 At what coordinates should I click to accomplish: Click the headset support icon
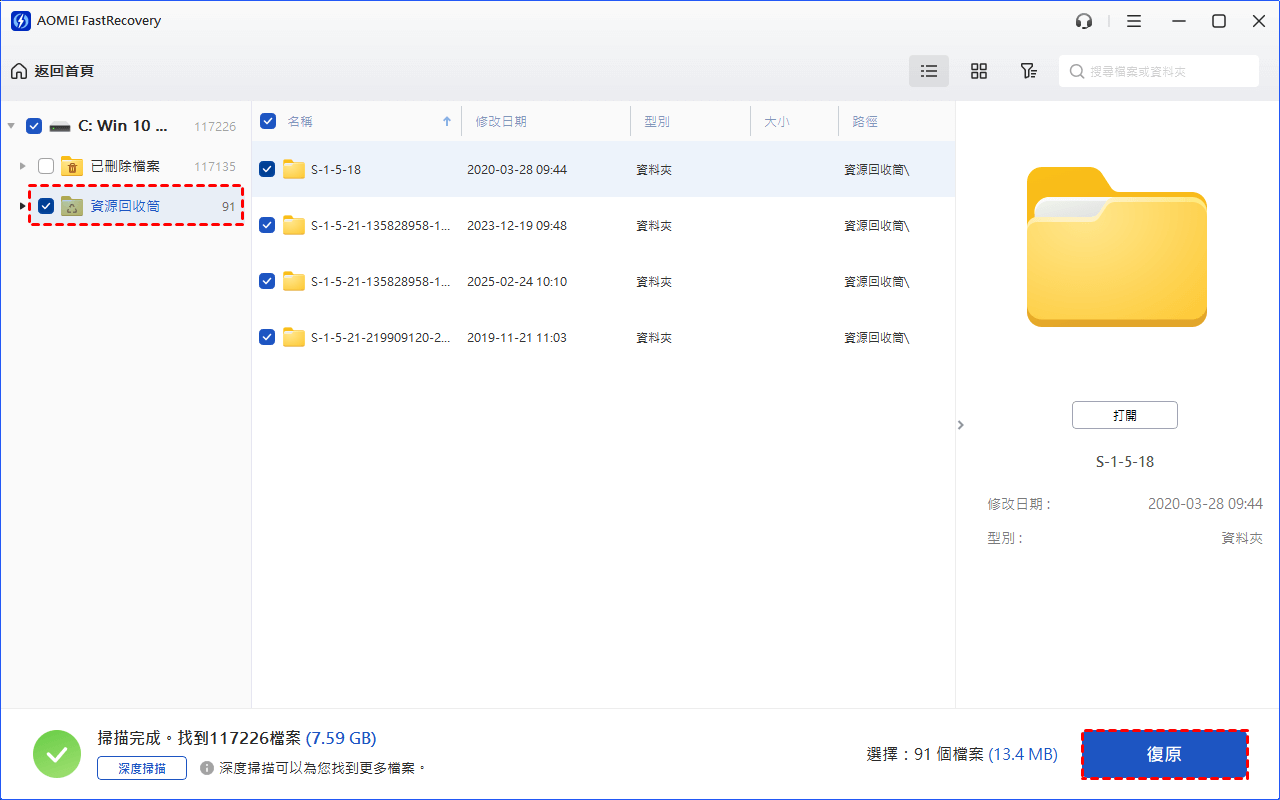[1084, 21]
